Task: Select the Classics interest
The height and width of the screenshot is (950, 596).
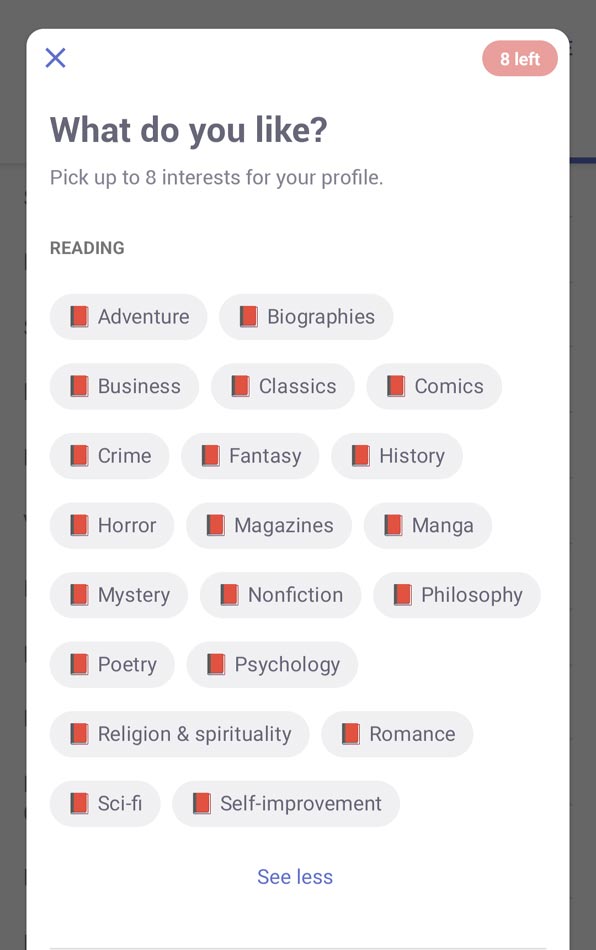Action: pos(282,386)
